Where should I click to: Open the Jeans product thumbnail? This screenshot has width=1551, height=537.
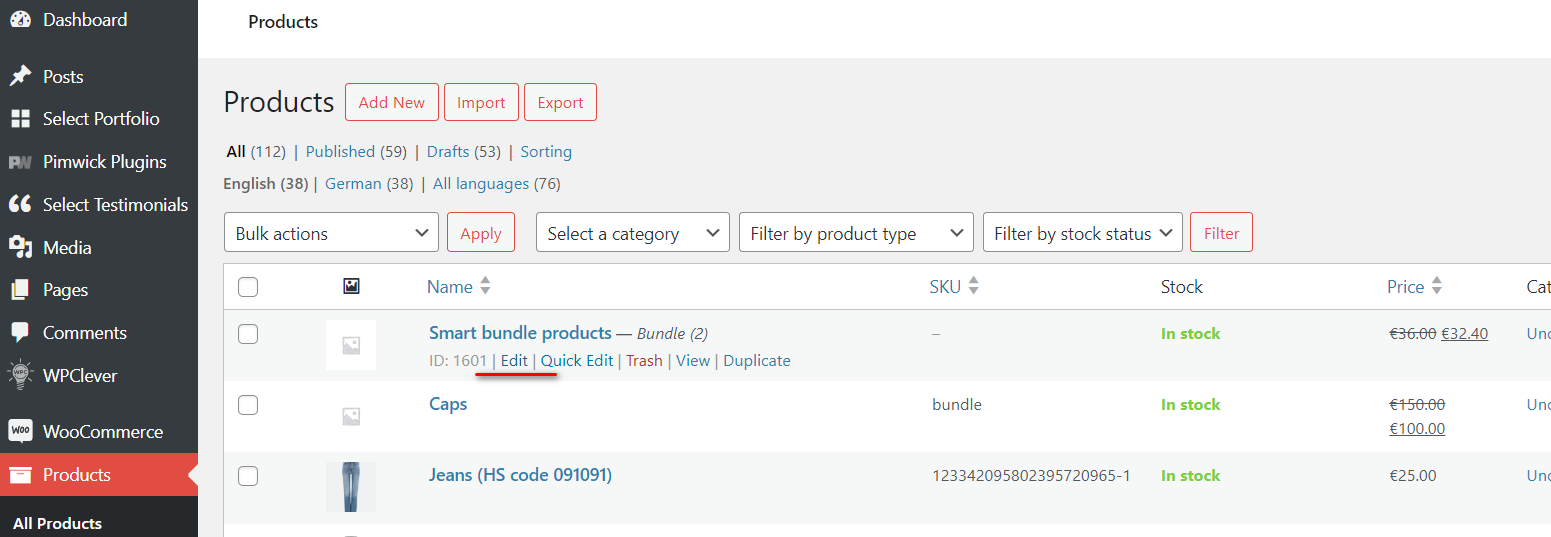(x=351, y=487)
